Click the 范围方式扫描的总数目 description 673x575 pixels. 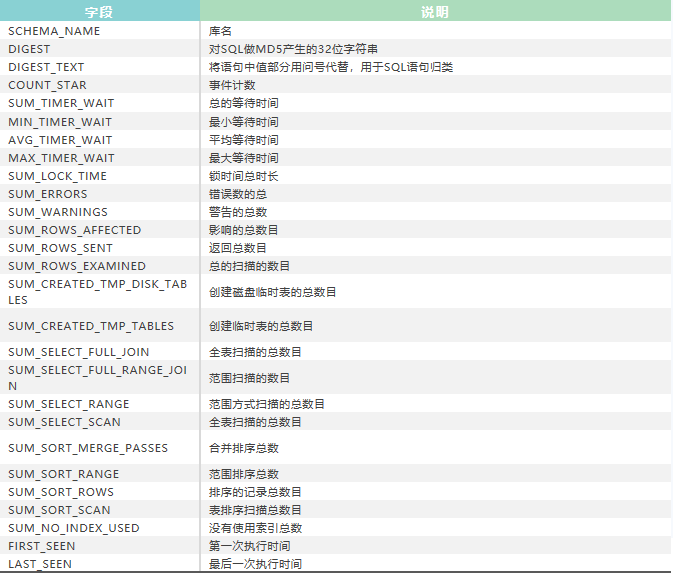coord(267,404)
